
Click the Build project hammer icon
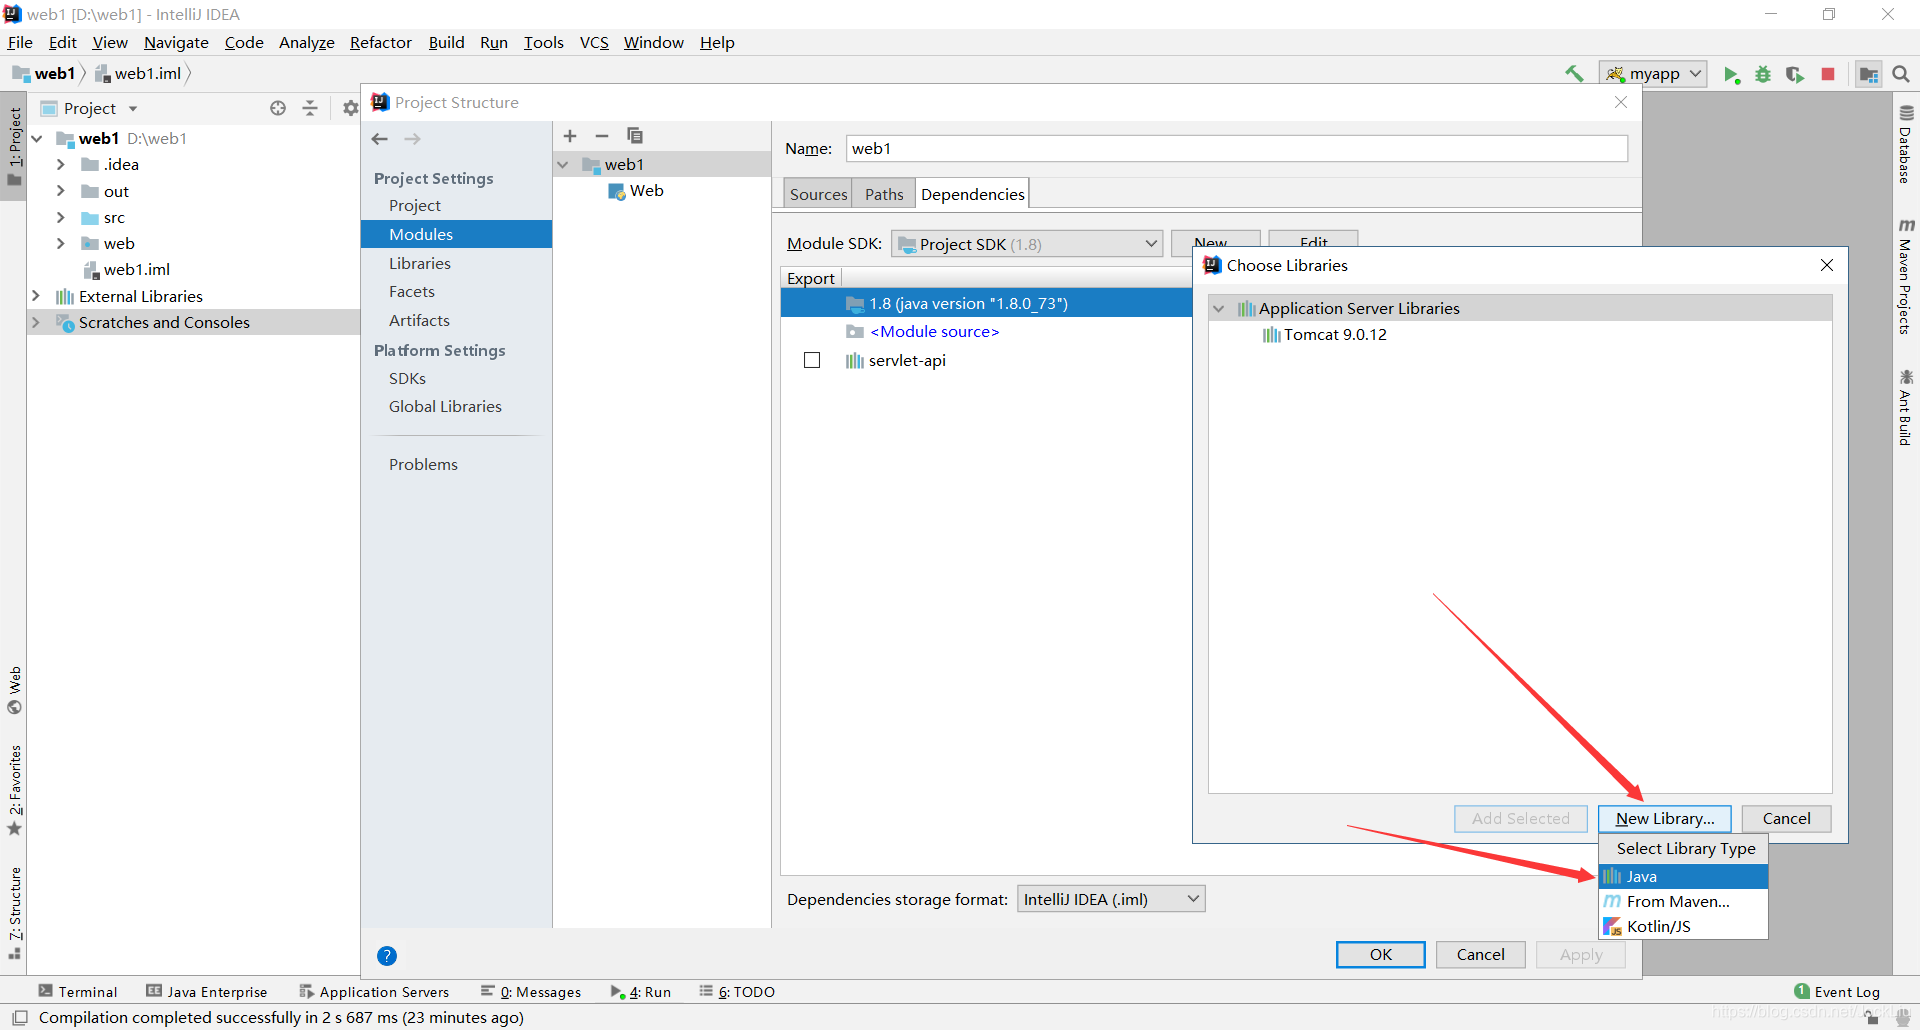[1574, 73]
